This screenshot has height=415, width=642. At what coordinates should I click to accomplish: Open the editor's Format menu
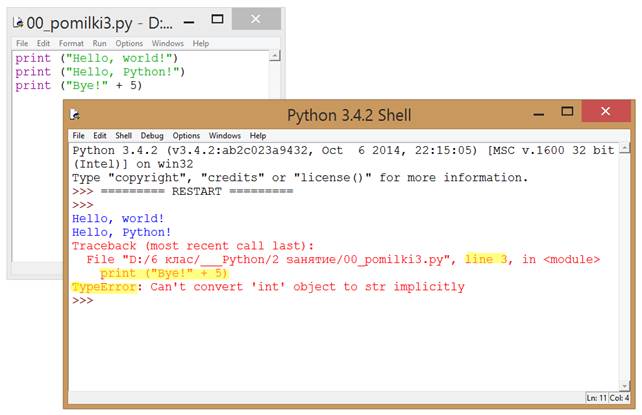point(71,43)
